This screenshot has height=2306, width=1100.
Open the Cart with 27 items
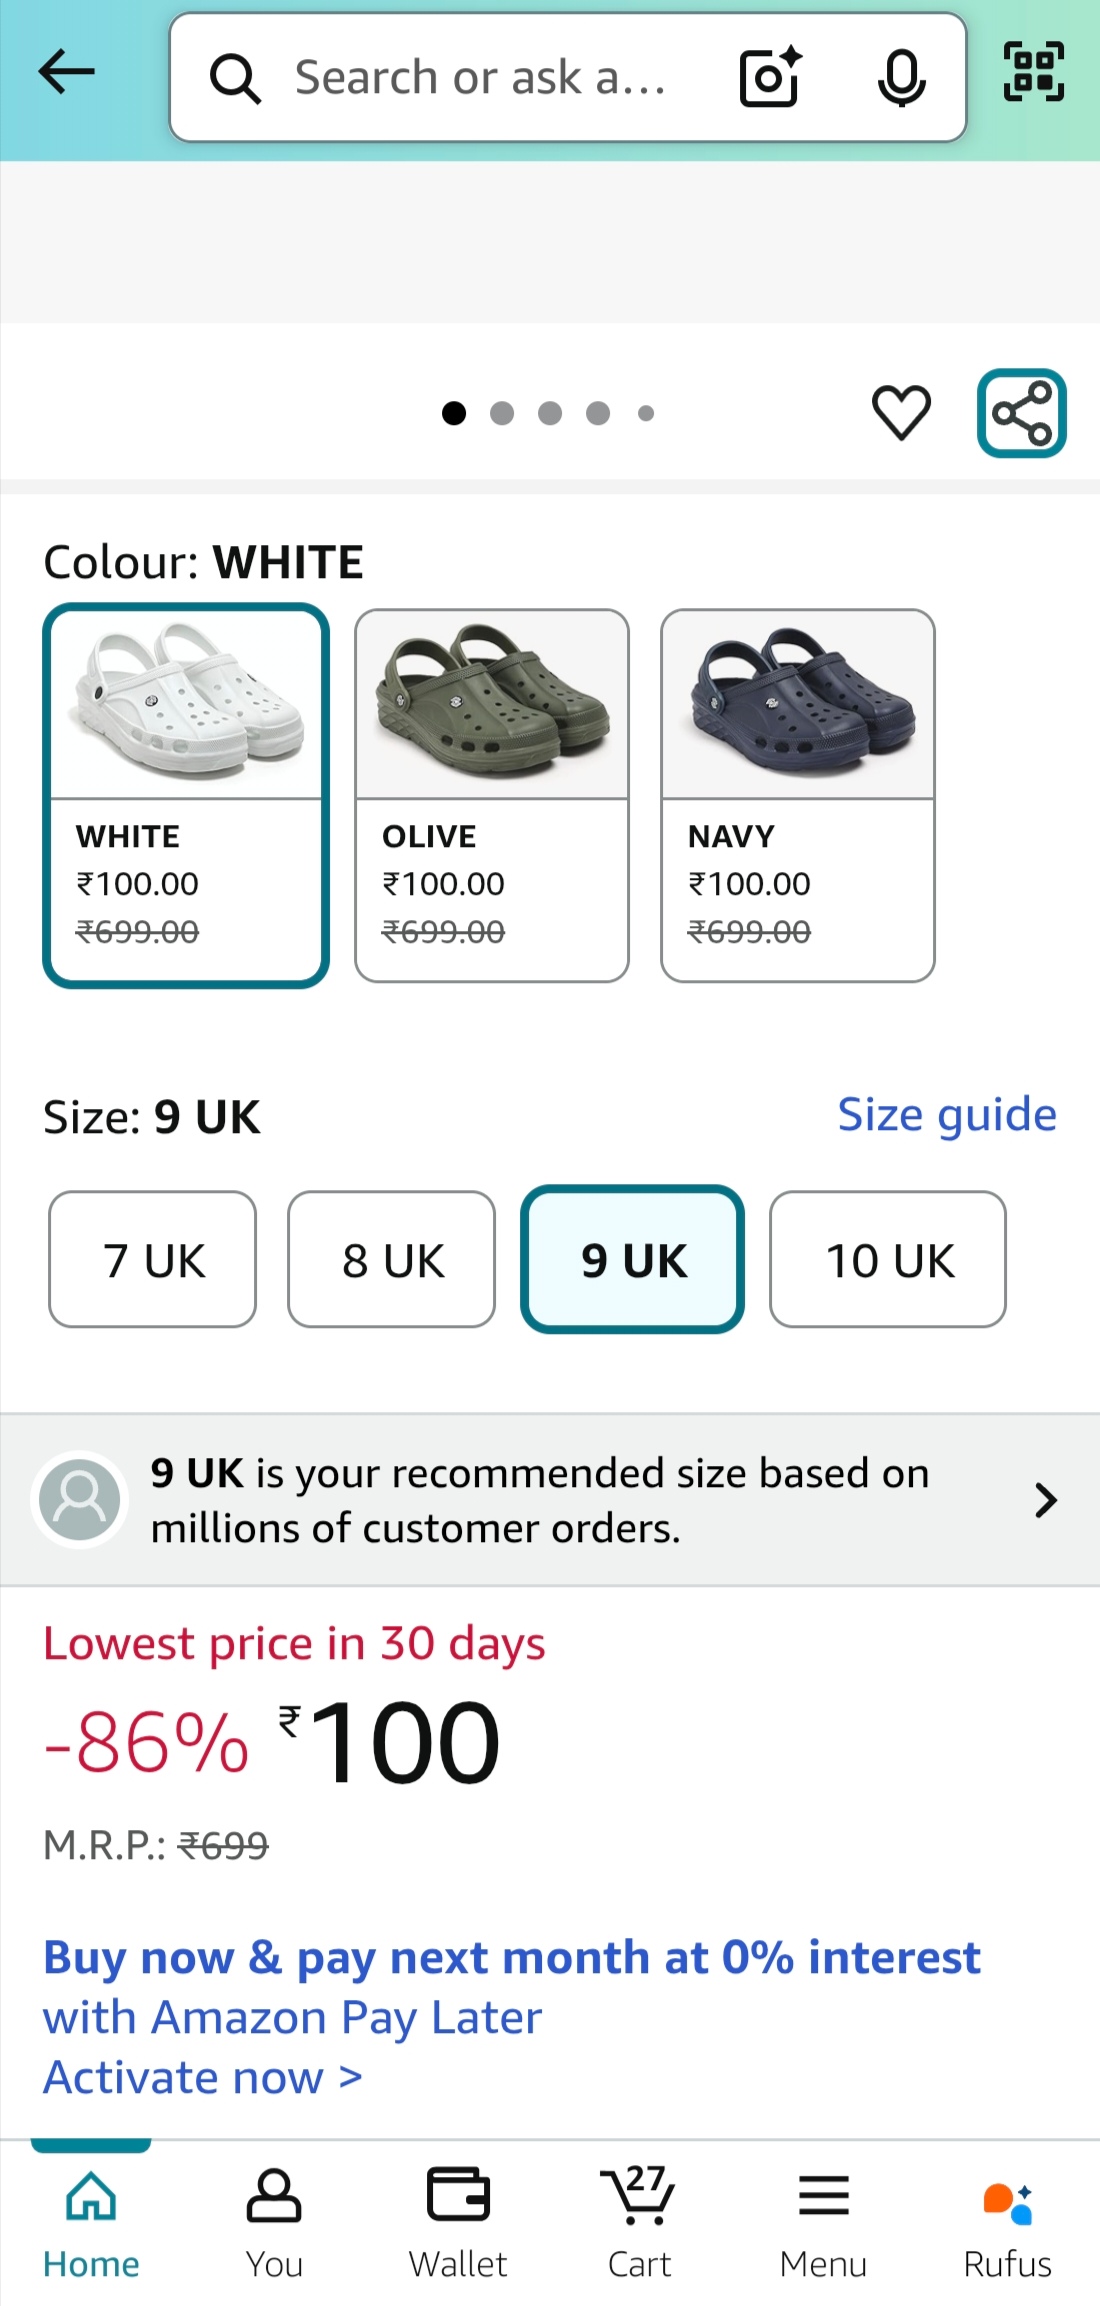click(x=639, y=2222)
